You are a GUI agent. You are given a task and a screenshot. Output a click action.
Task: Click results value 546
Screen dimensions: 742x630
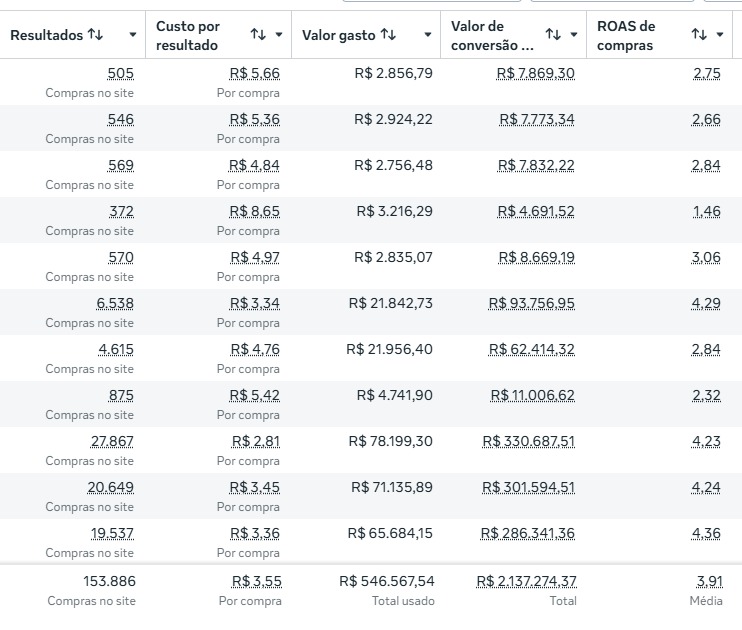coord(121,119)
